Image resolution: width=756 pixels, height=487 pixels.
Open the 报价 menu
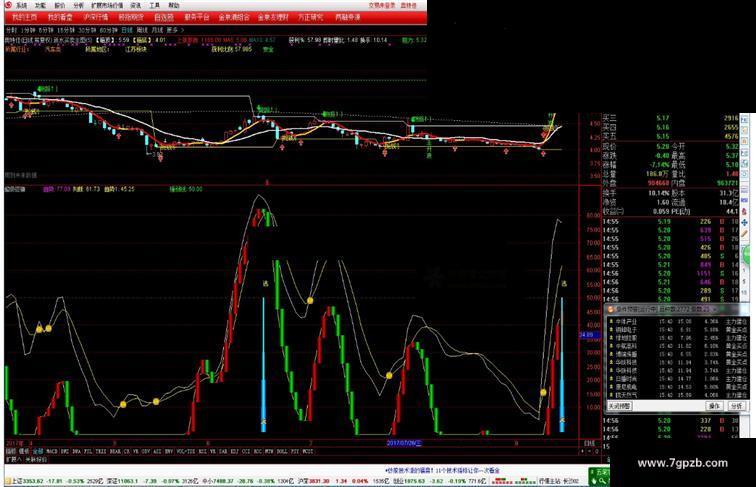(x=59, y=5)
